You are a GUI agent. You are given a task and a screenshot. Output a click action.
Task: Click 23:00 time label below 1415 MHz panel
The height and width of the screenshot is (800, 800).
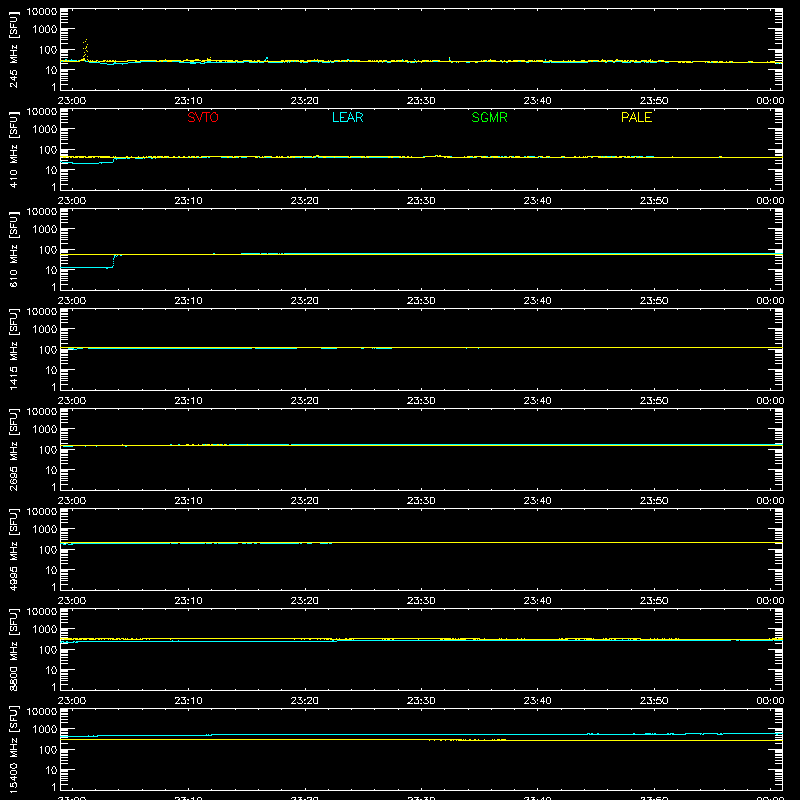point(71,401)
